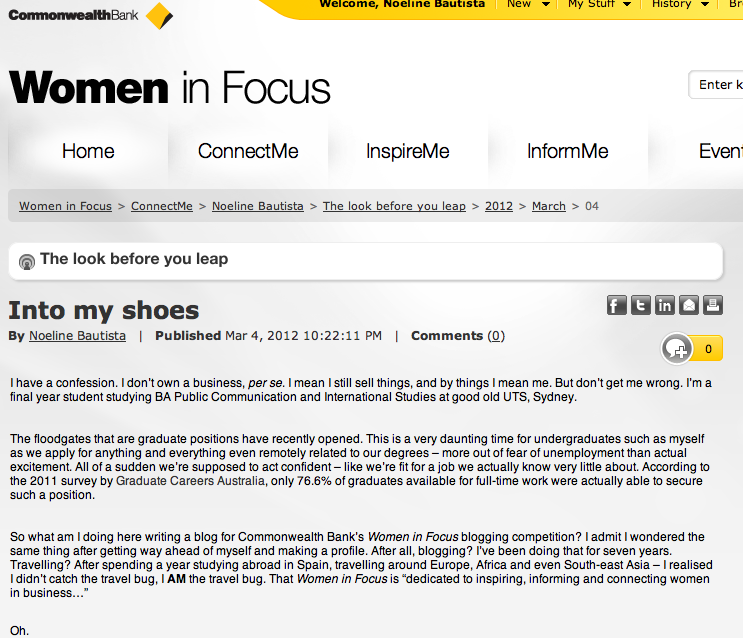743x638 pixels.
Task: Share post on Facebook icon
Action: point(617,306)
